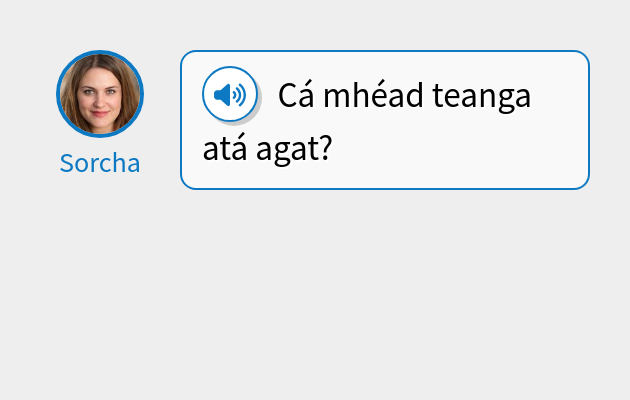
Task: Tap the word "Cá" in the sentence
Action: coord(295,97)
